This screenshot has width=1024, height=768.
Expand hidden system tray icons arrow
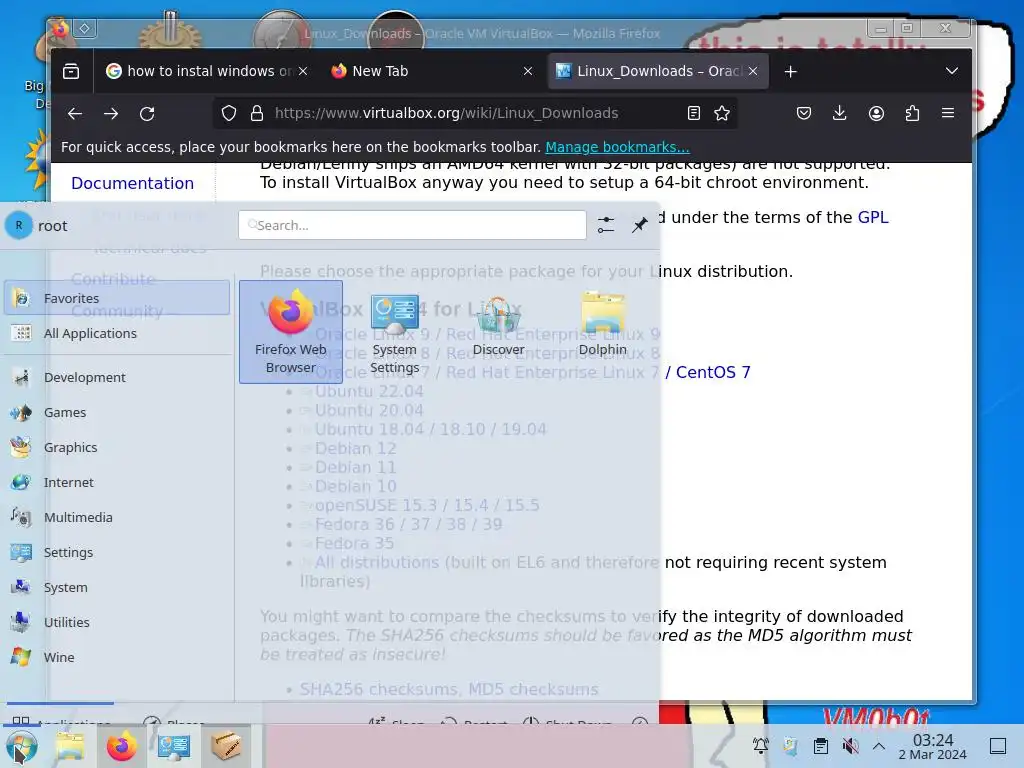click(x=879, y=746)
